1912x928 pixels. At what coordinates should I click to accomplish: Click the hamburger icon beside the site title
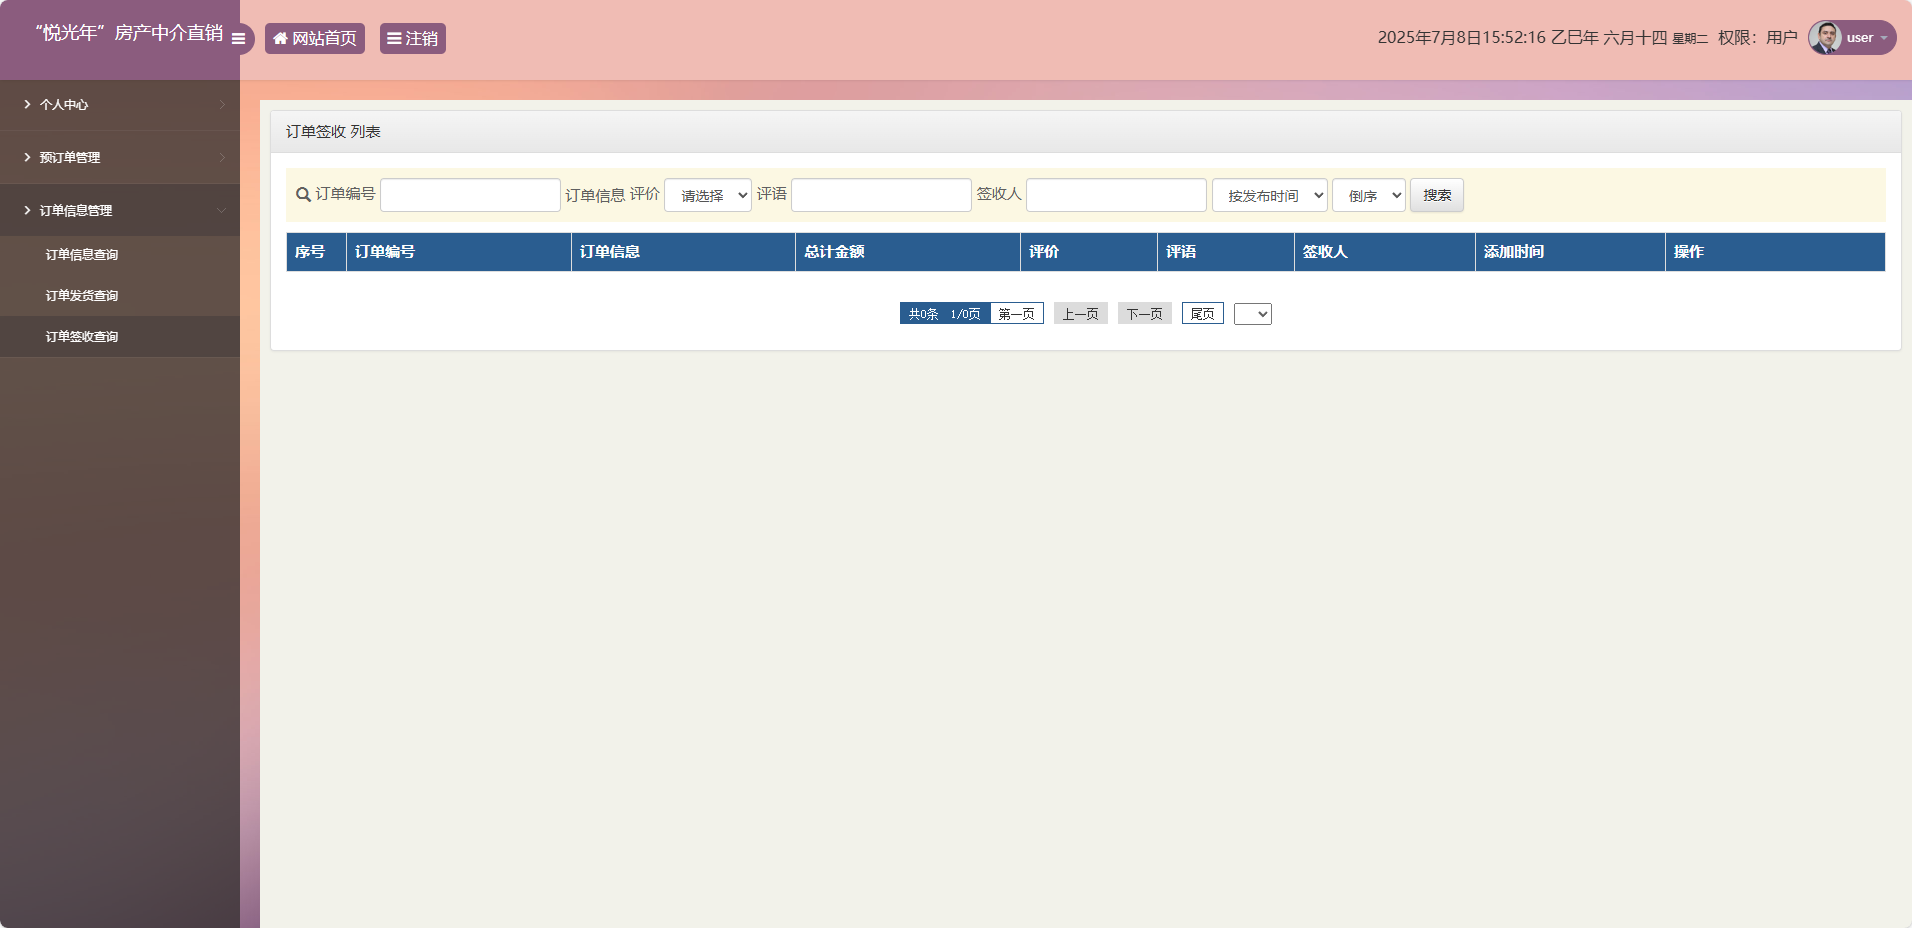[238, 38]
